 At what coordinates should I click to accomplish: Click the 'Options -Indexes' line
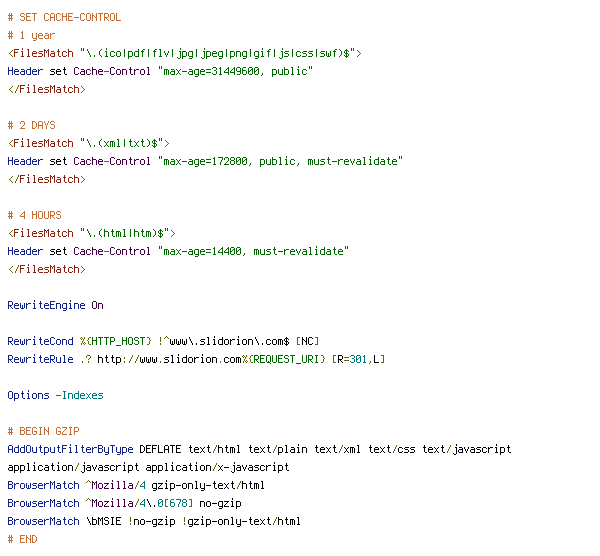pos(55,396)
